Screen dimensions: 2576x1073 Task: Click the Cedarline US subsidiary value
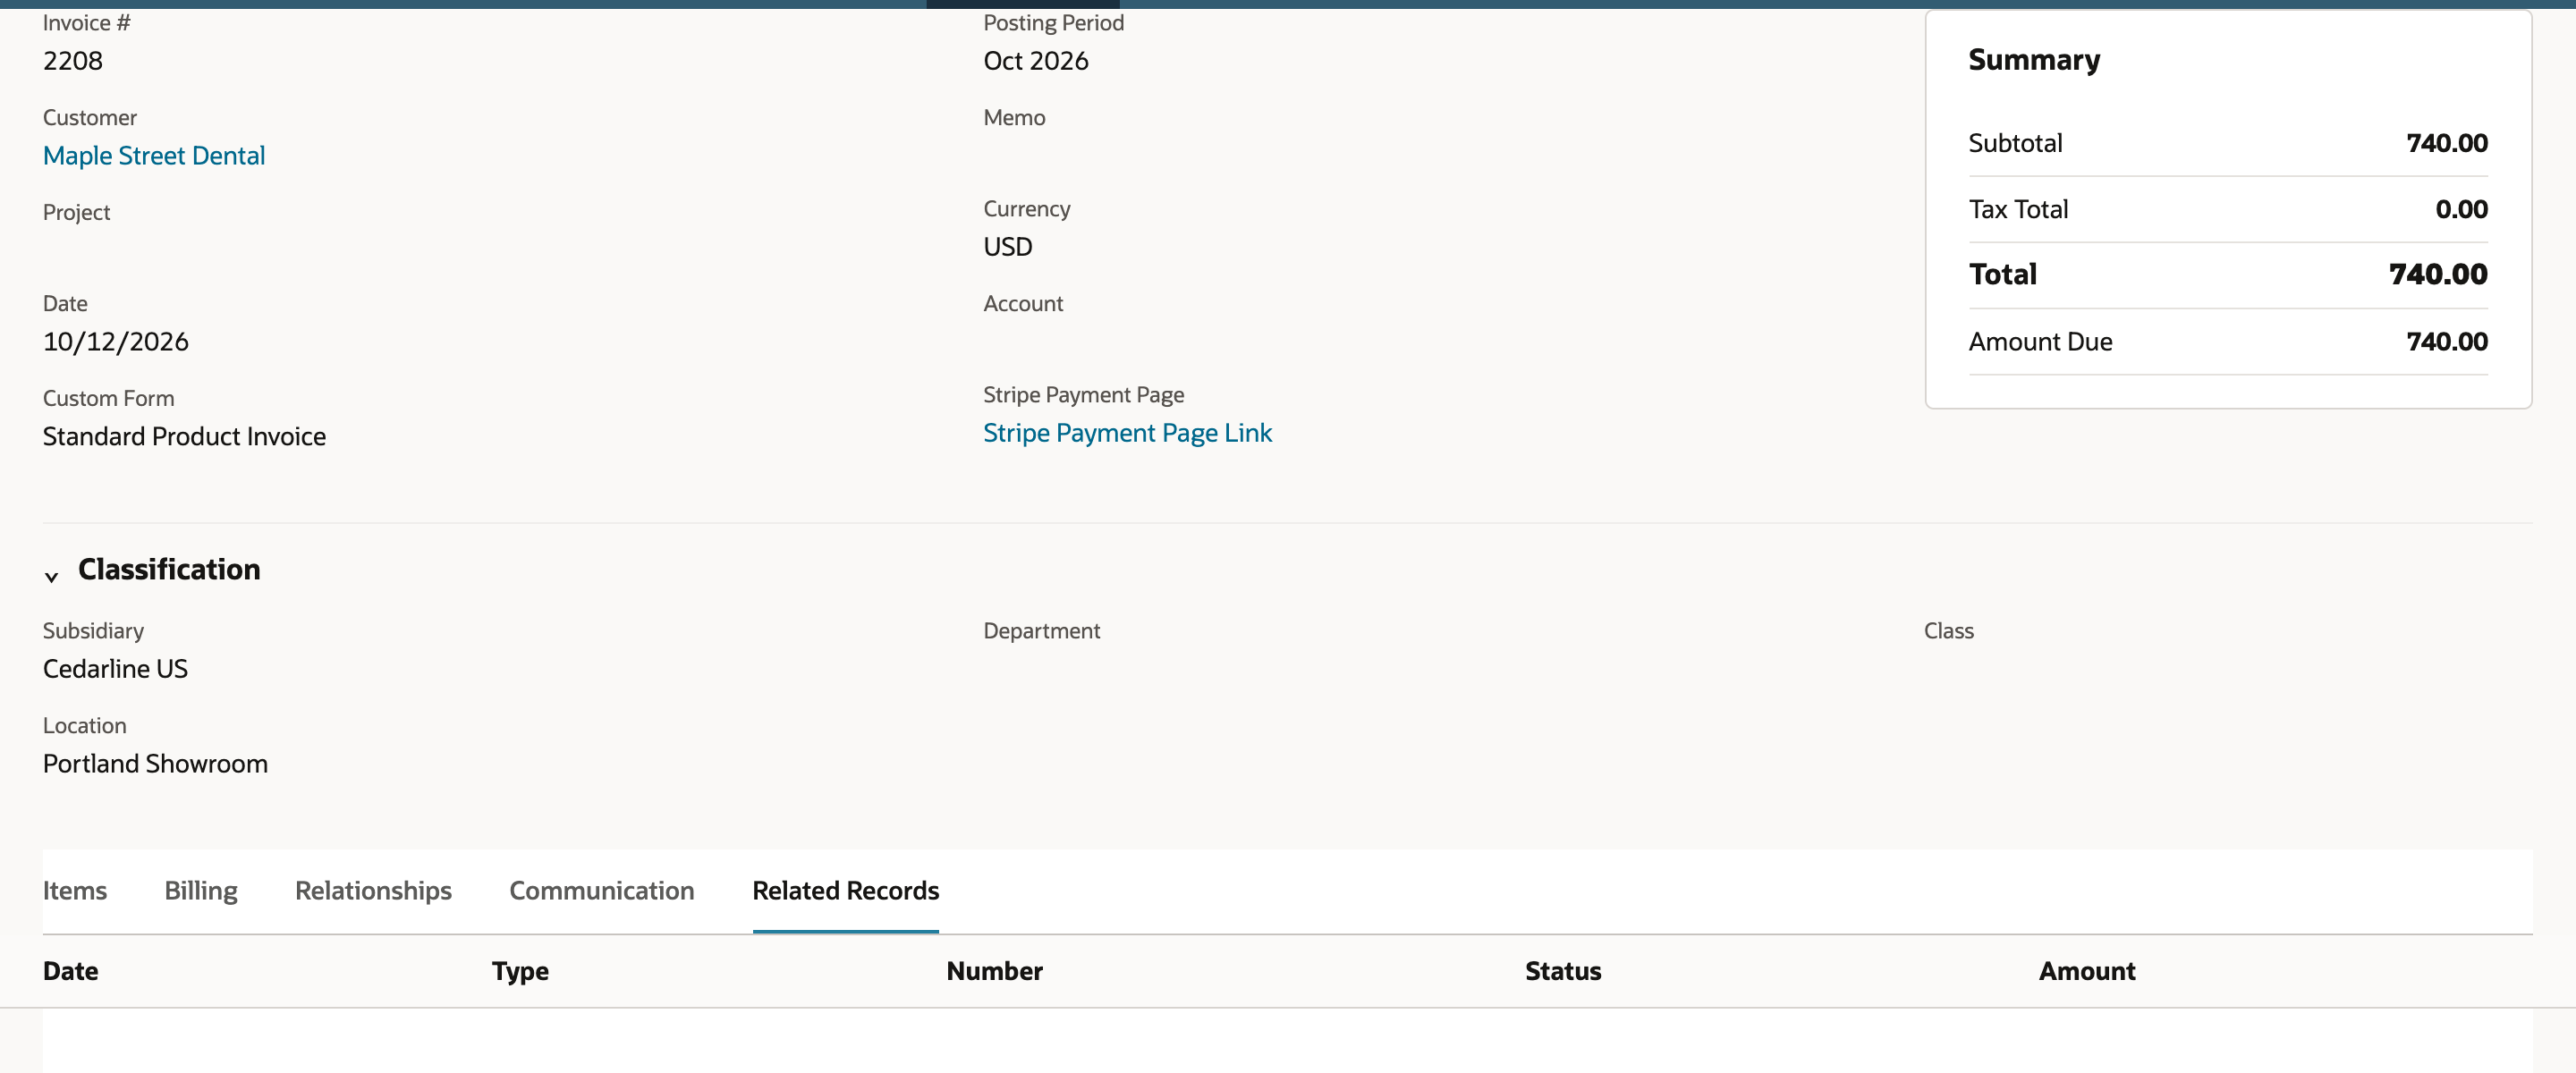pos(115,669)
